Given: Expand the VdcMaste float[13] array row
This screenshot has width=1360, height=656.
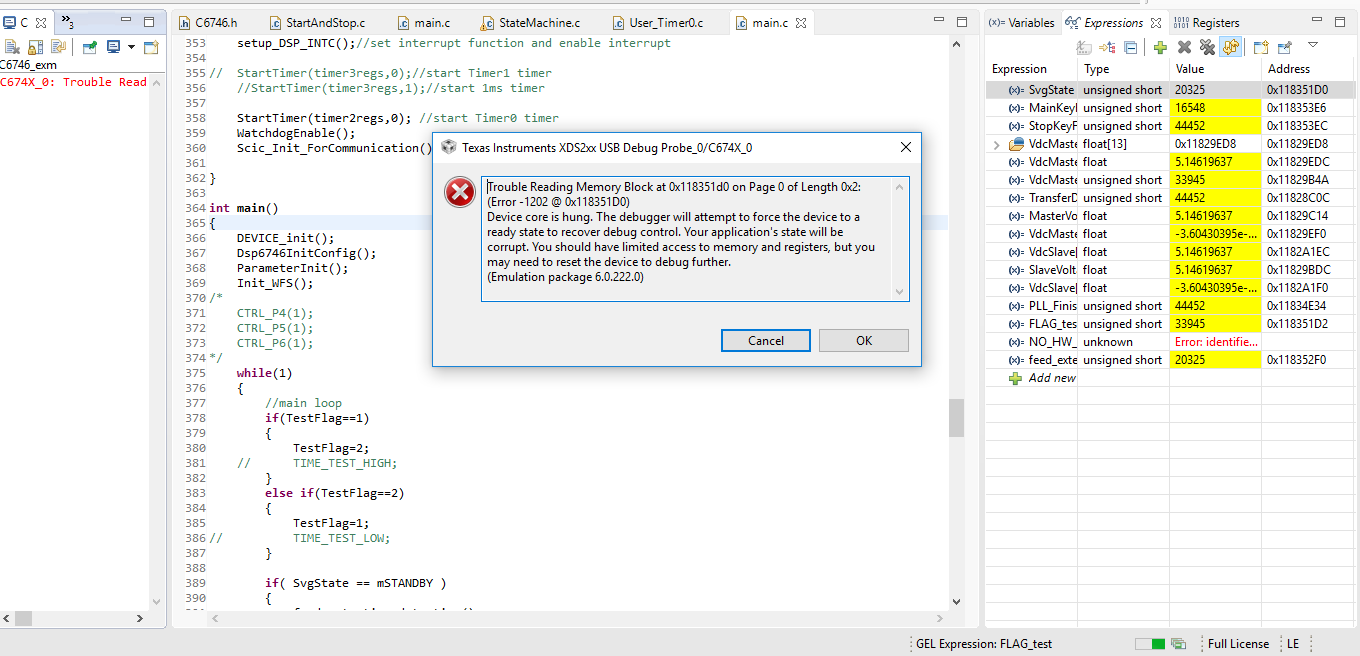Looking at the screenshot, I should [996, 144].
